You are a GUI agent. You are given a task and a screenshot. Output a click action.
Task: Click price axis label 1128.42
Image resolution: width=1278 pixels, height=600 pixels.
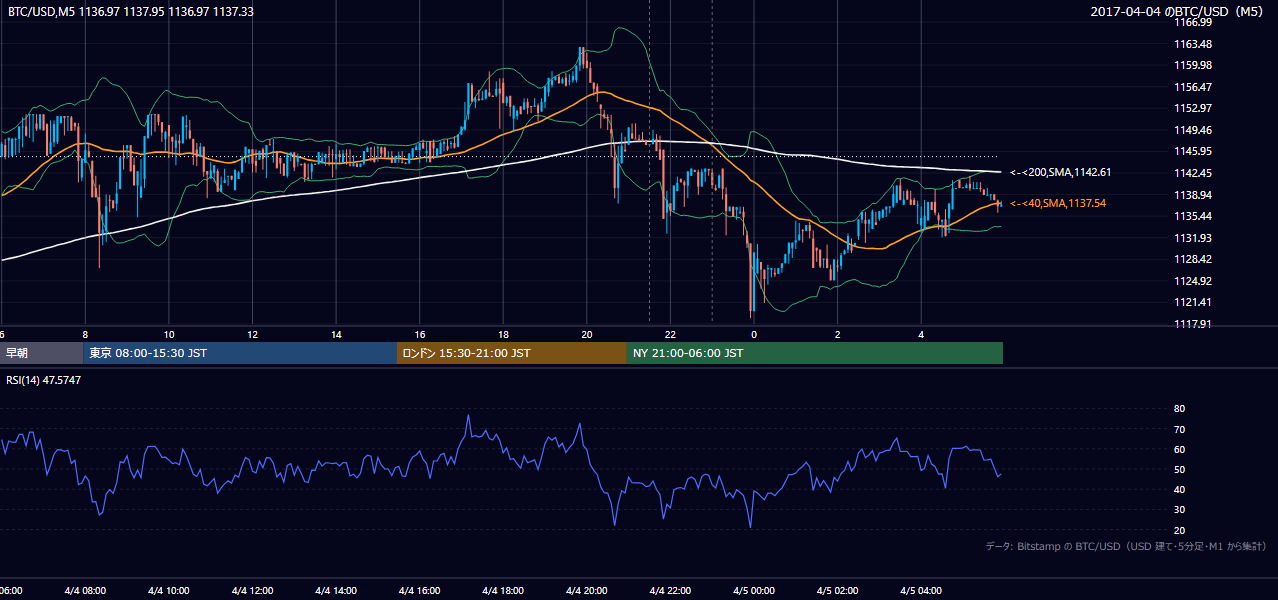pos(1193,259)
